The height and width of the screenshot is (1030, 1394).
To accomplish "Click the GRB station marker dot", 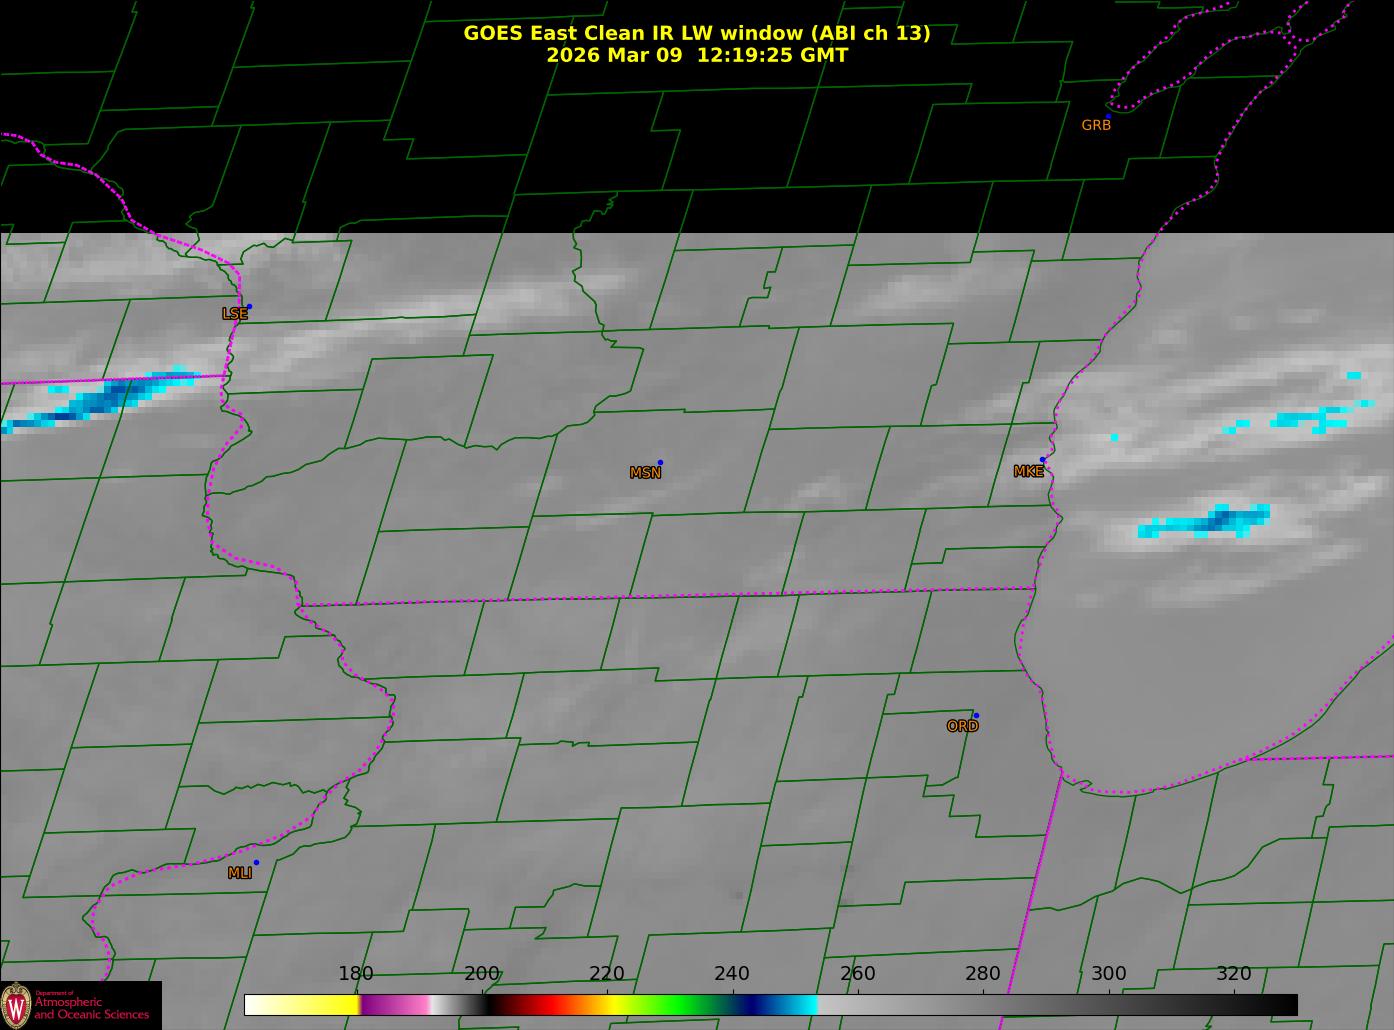I will point(1108,116).
